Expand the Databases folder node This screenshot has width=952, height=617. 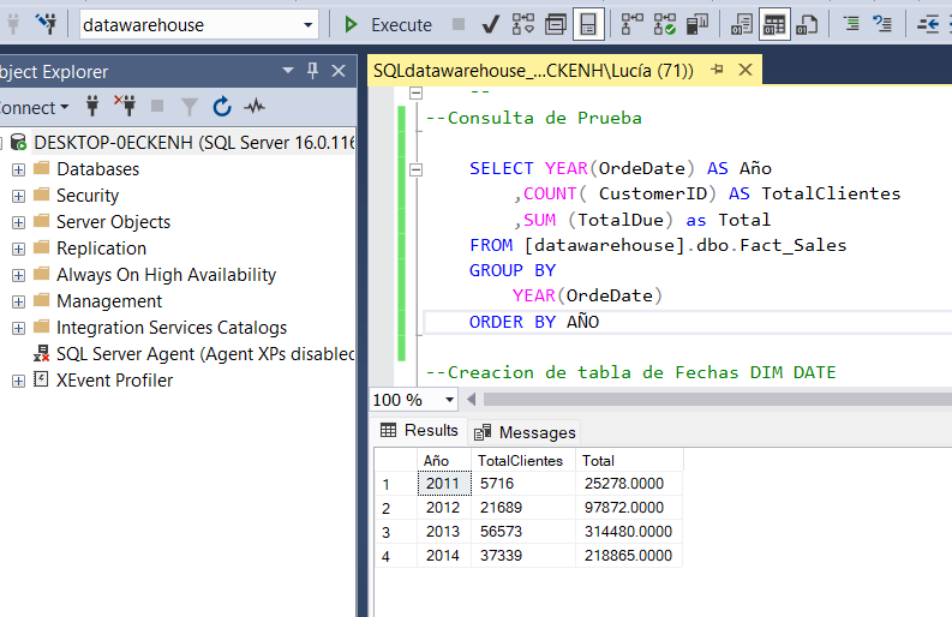[18, 169]
